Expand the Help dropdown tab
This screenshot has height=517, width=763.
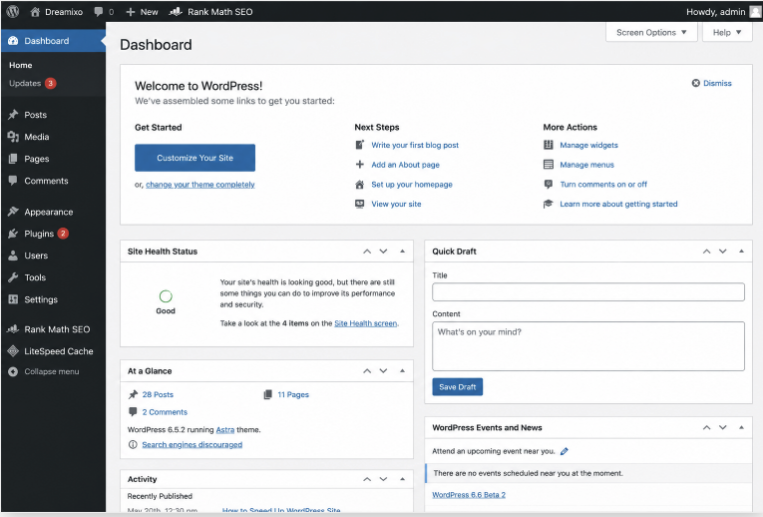pyautogui.click(x=727, y=33)
